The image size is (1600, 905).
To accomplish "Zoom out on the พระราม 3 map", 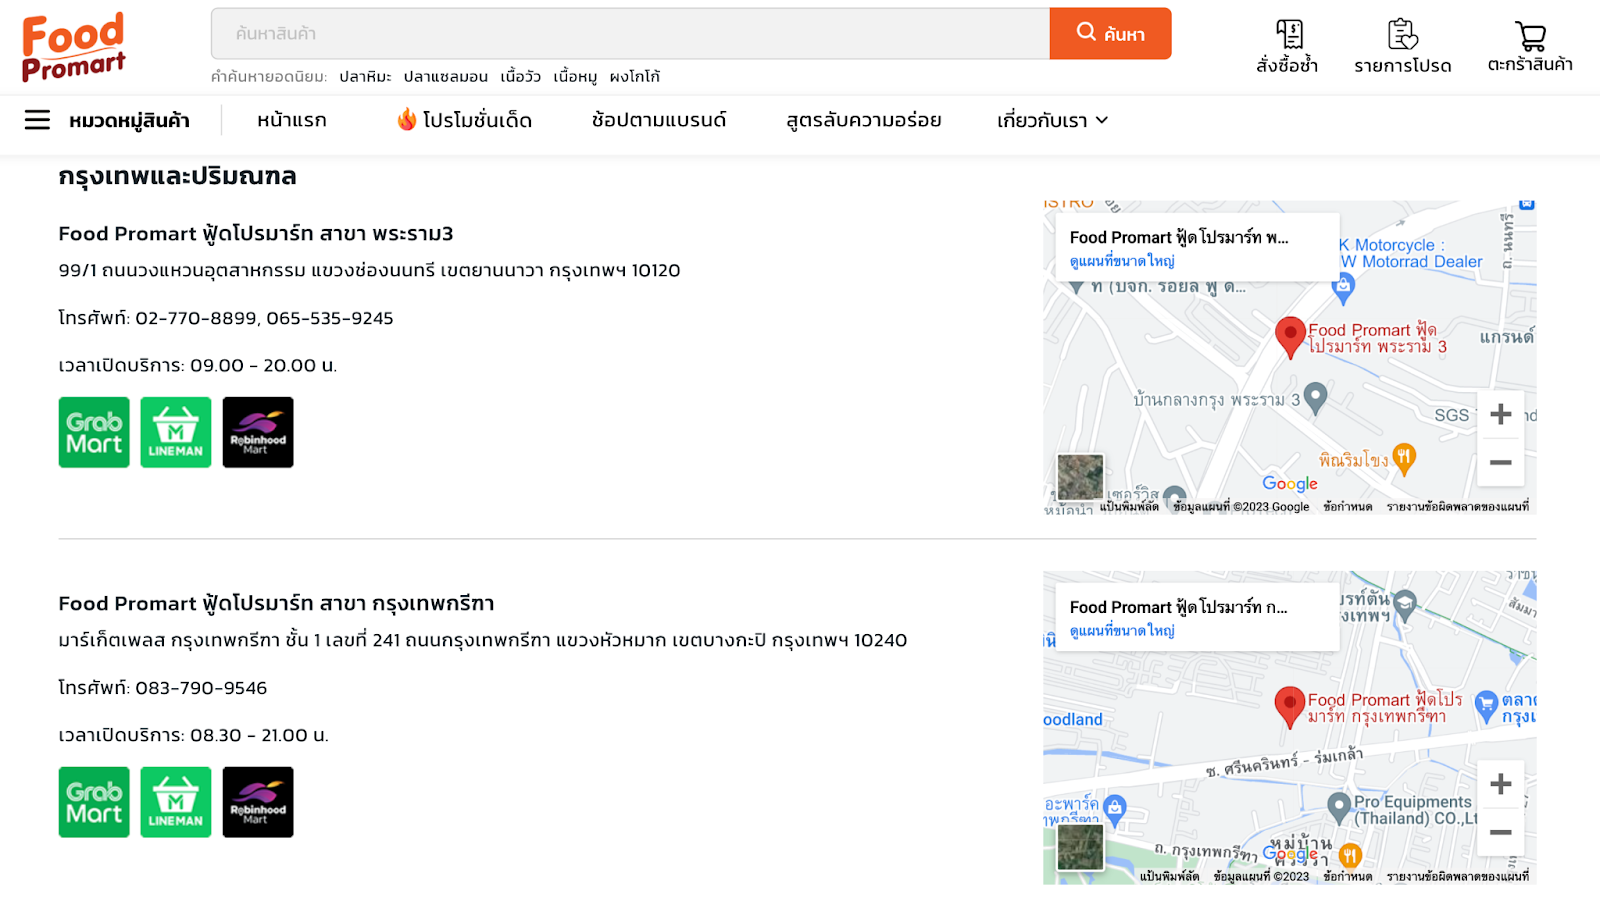I will (x=1501, y=462).
